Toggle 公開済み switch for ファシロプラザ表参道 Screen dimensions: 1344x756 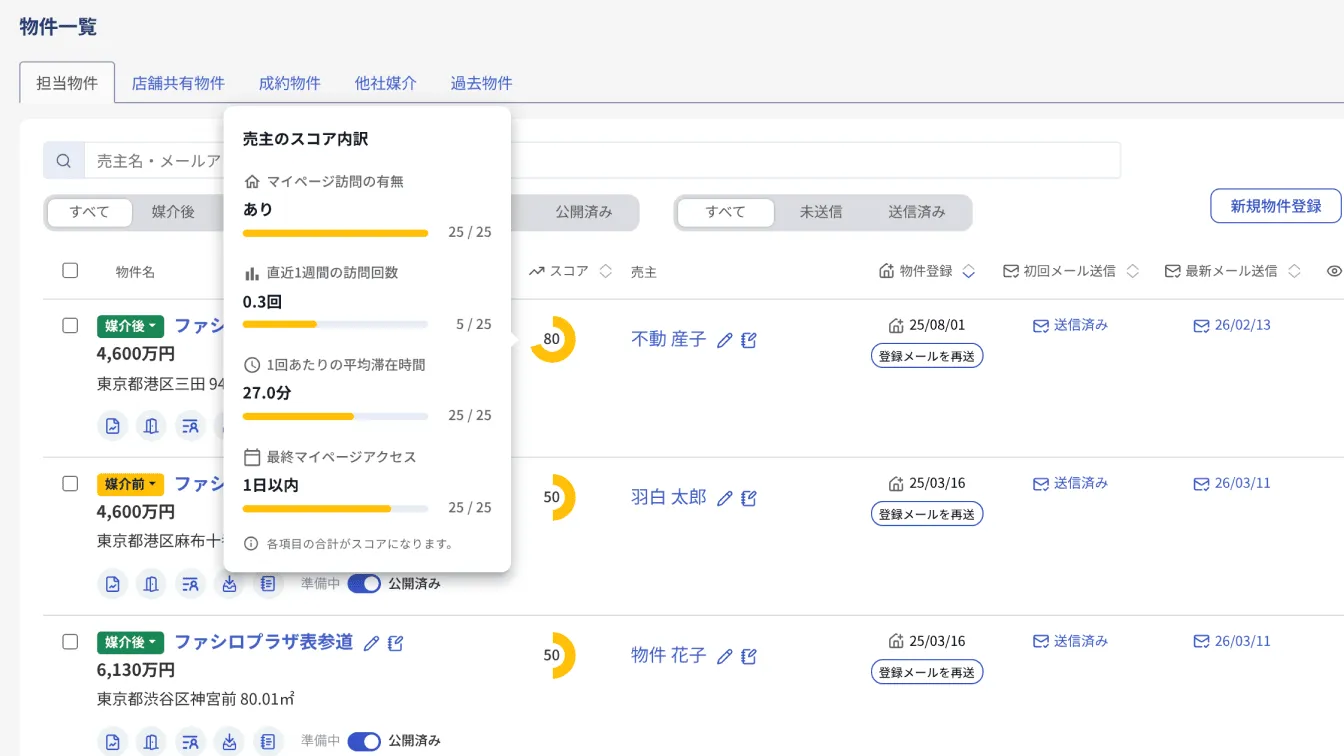tap(364, 741)
